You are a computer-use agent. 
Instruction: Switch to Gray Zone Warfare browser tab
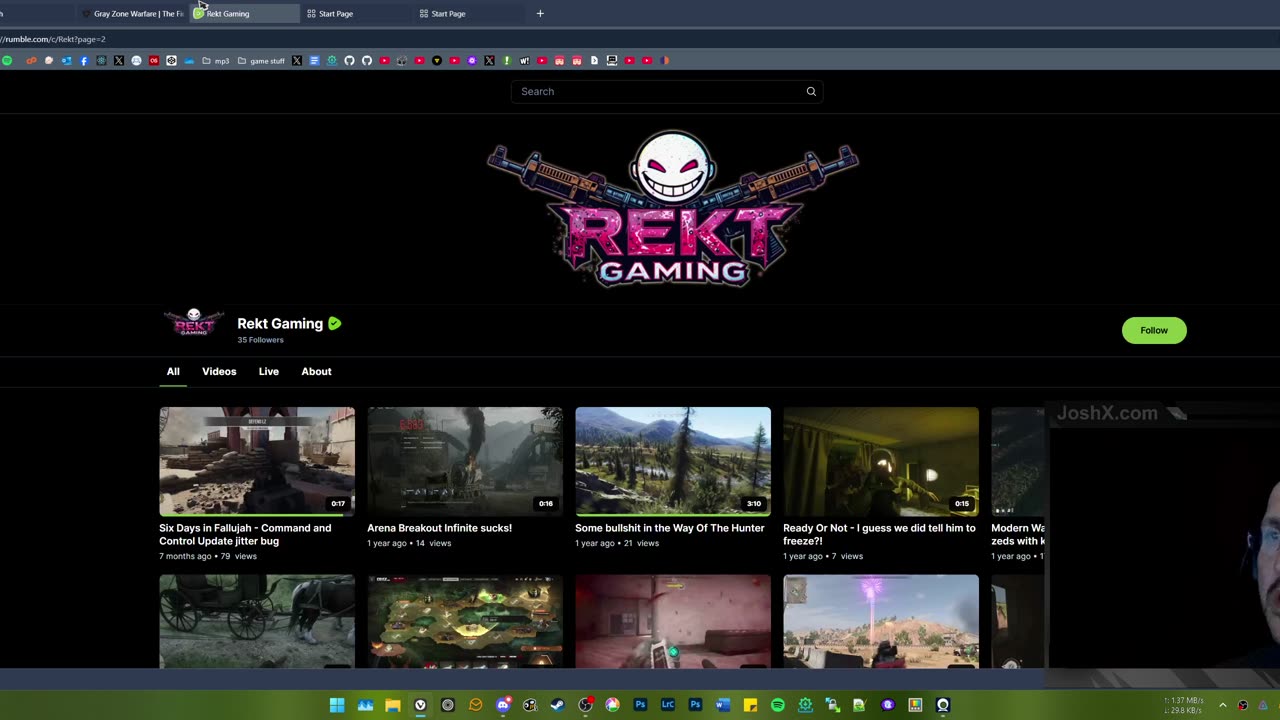(x=133, y=13)
